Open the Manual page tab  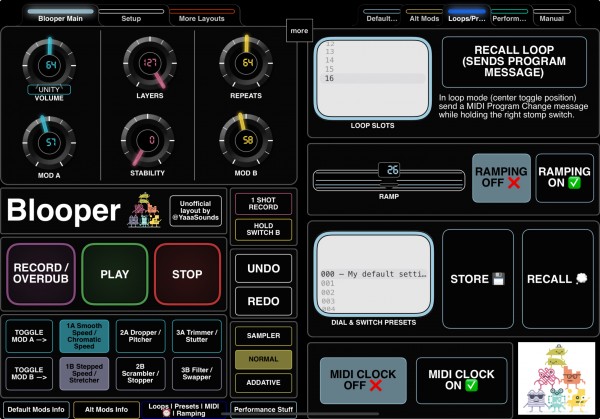(551, 16)
